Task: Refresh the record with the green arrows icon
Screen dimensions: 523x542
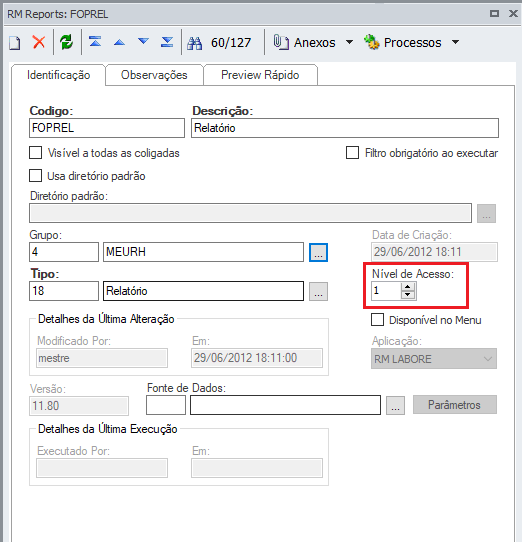Action: 66,43
